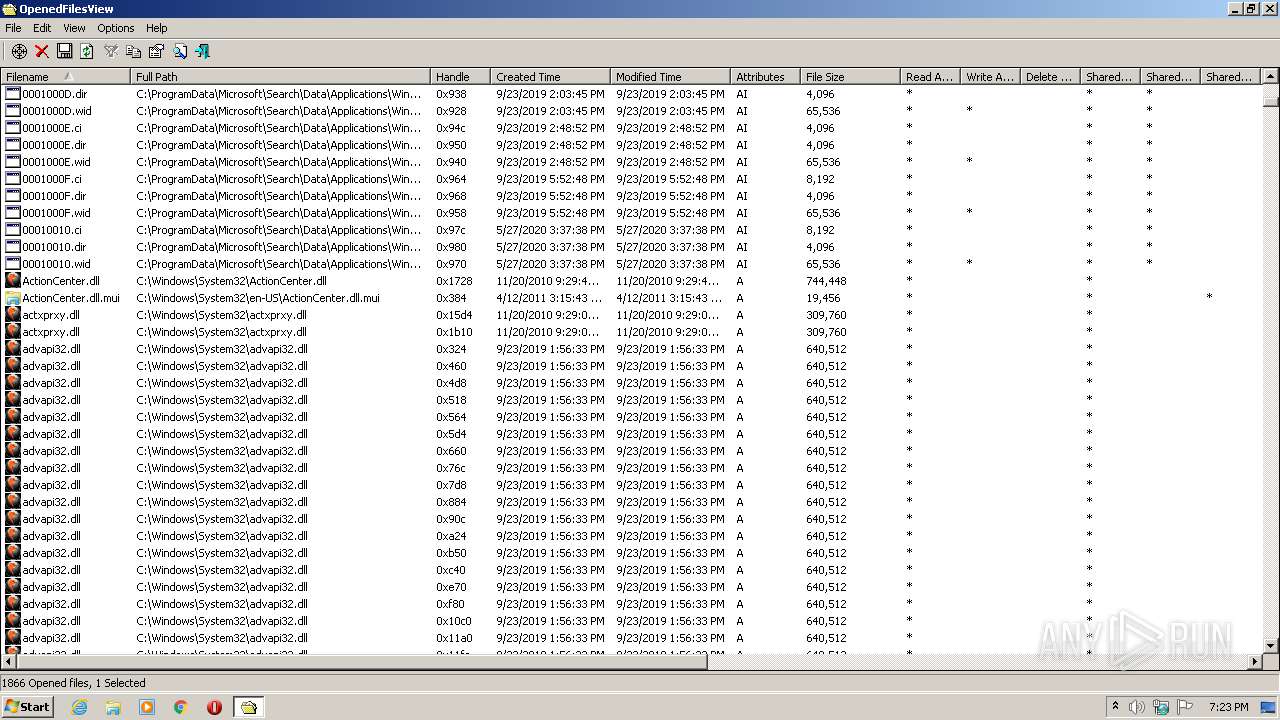Select the ActionCenter.dll.mui filename
Screen dimensions: 1280x720
pos(71,298)
